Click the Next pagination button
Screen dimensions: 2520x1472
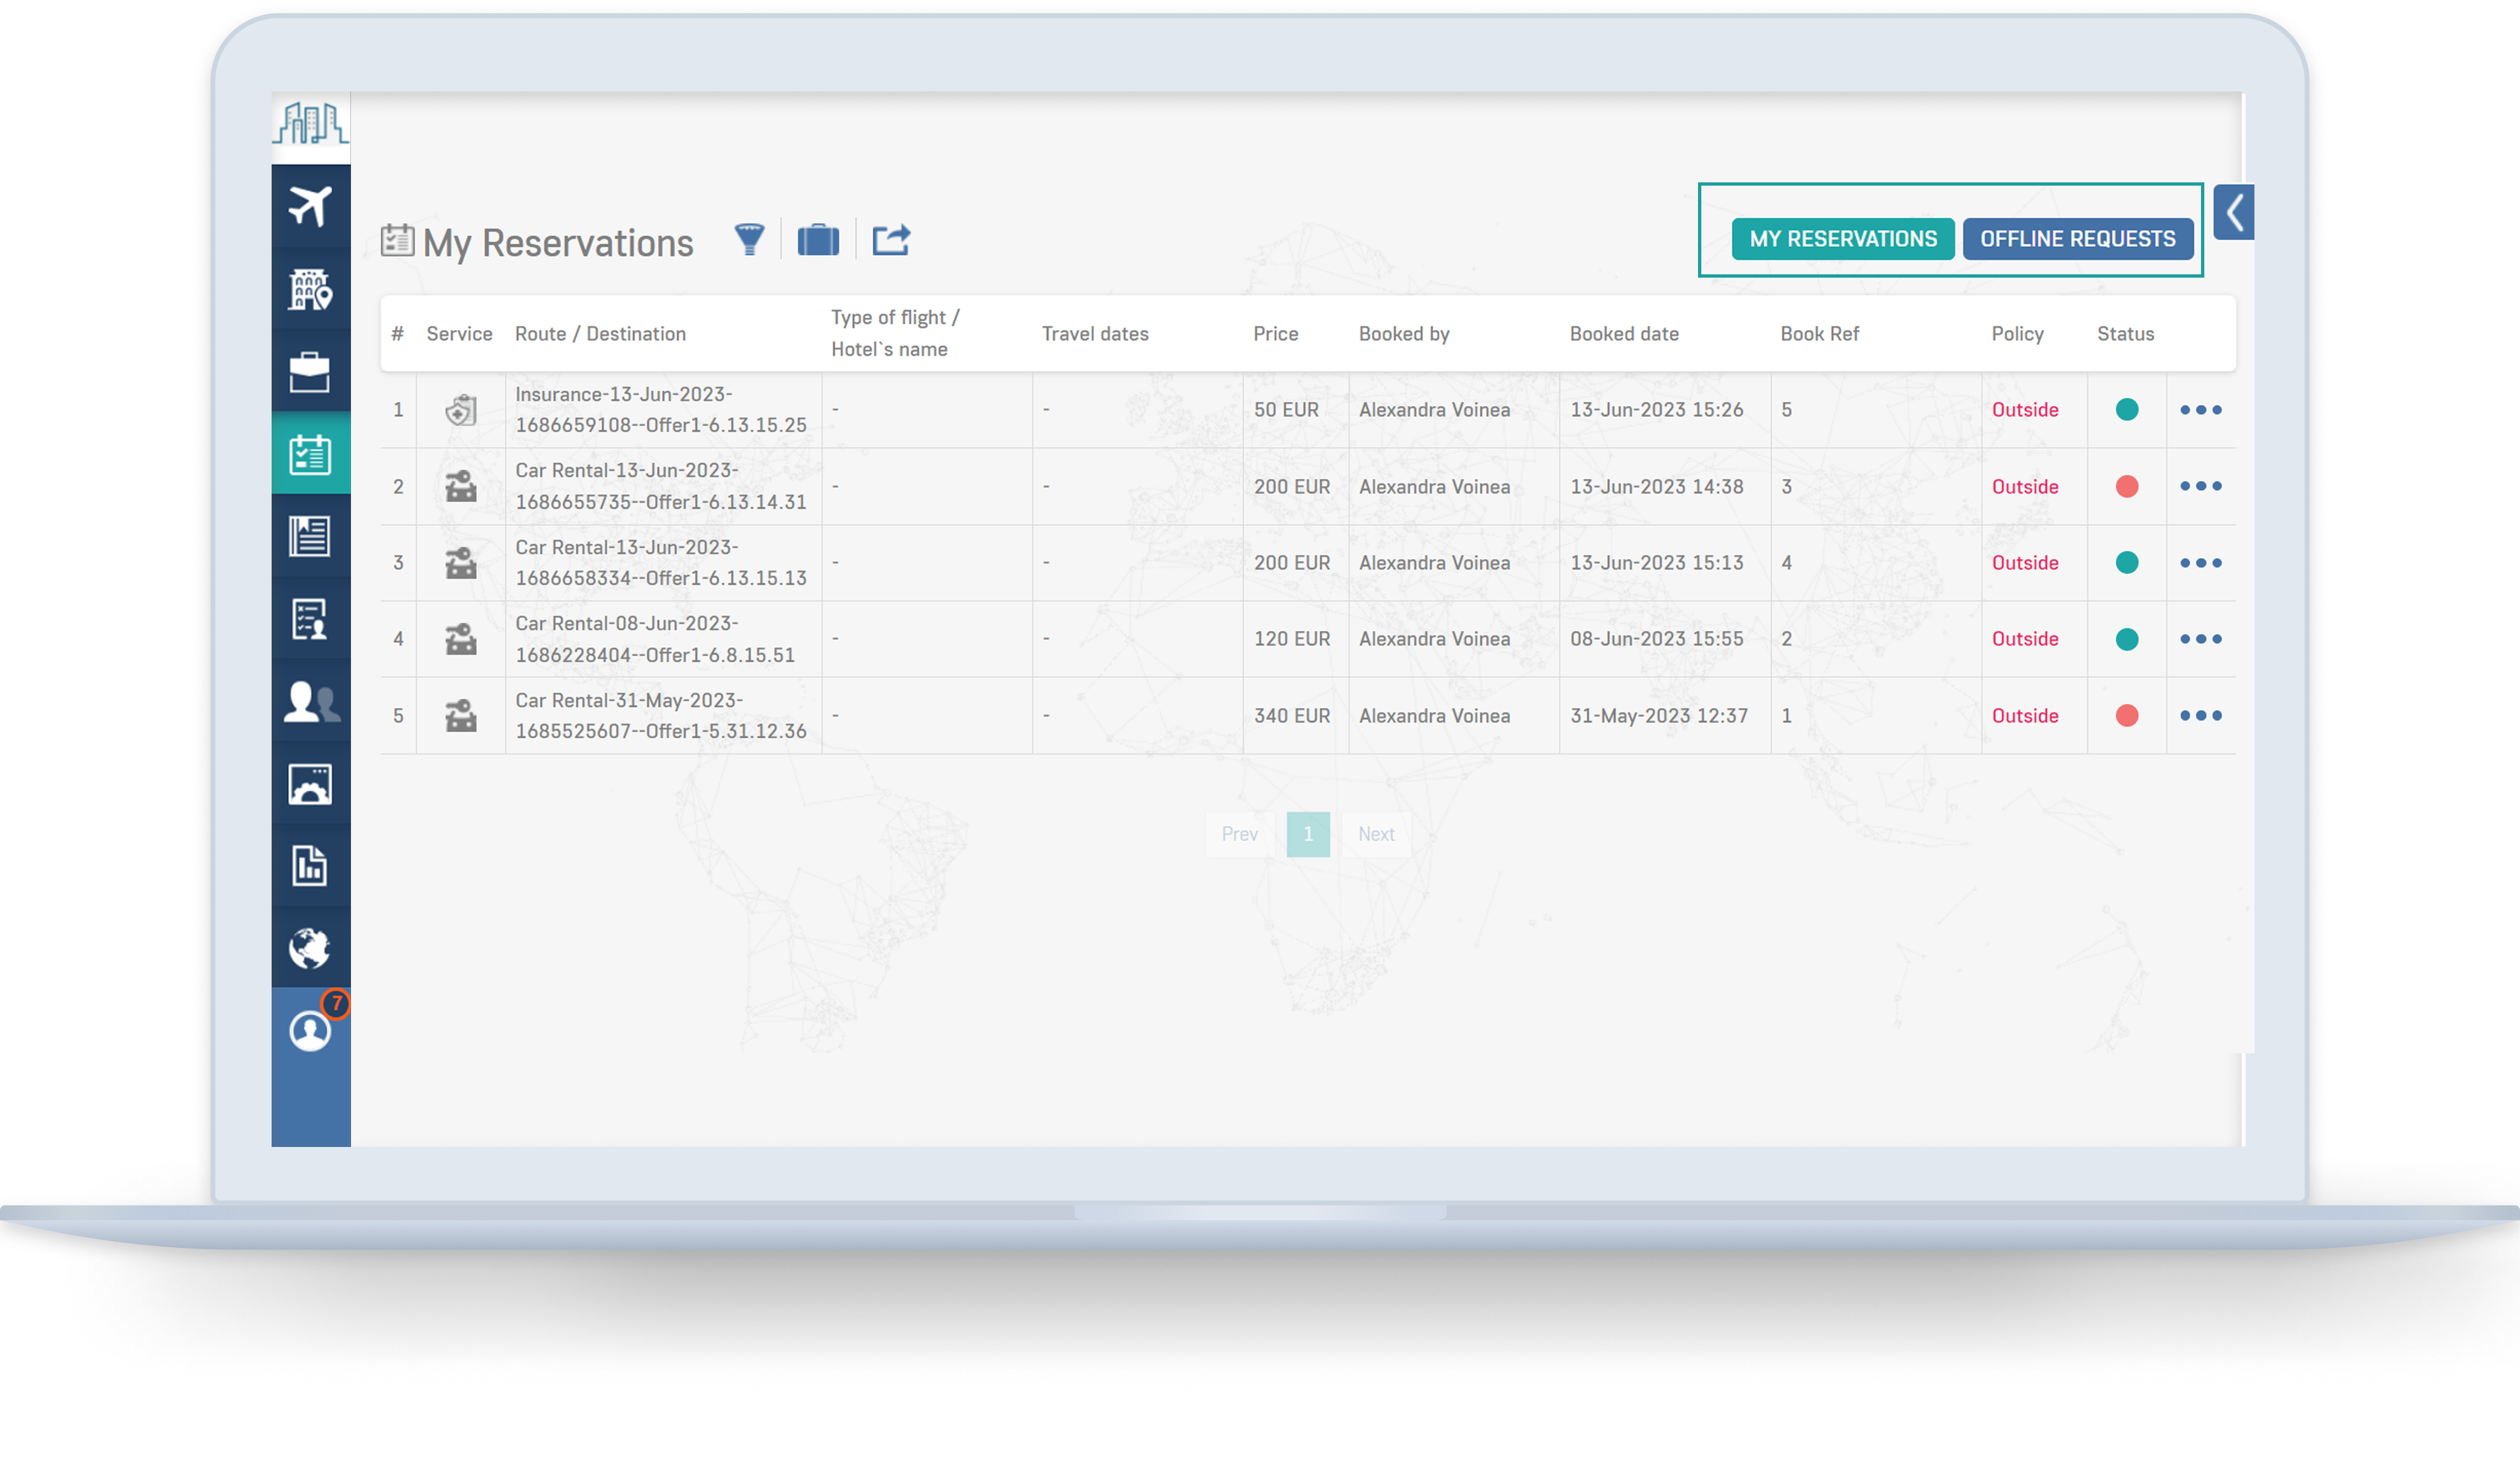tap(1375, 834)
